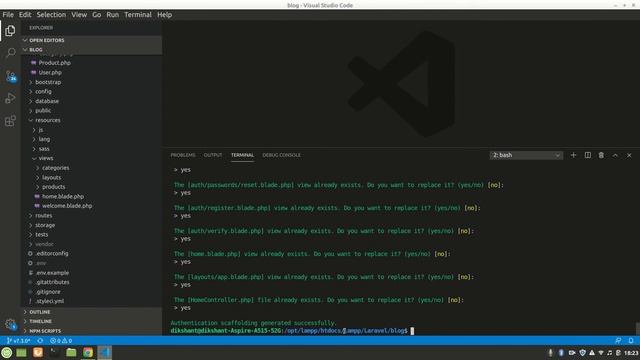This screenshot has width=640, height=360.
Task: Open errors and warnings count in status bar
Action: (x=61, y=340)
